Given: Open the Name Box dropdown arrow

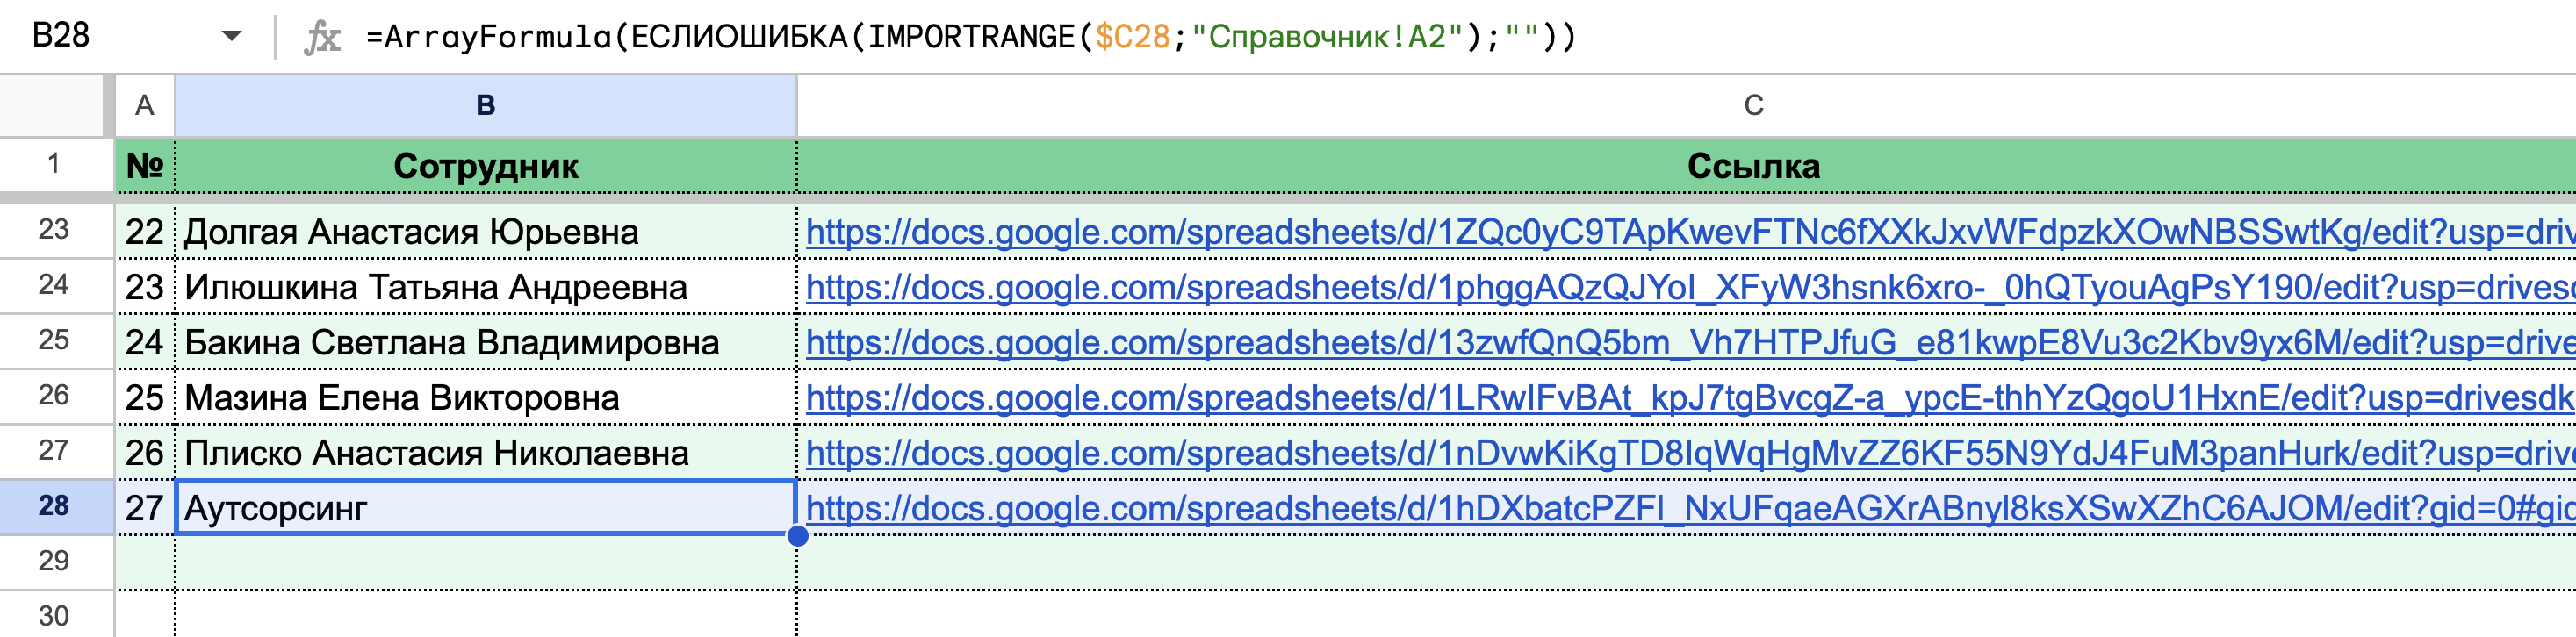Looking at the screenshot, I should point(232,37).
